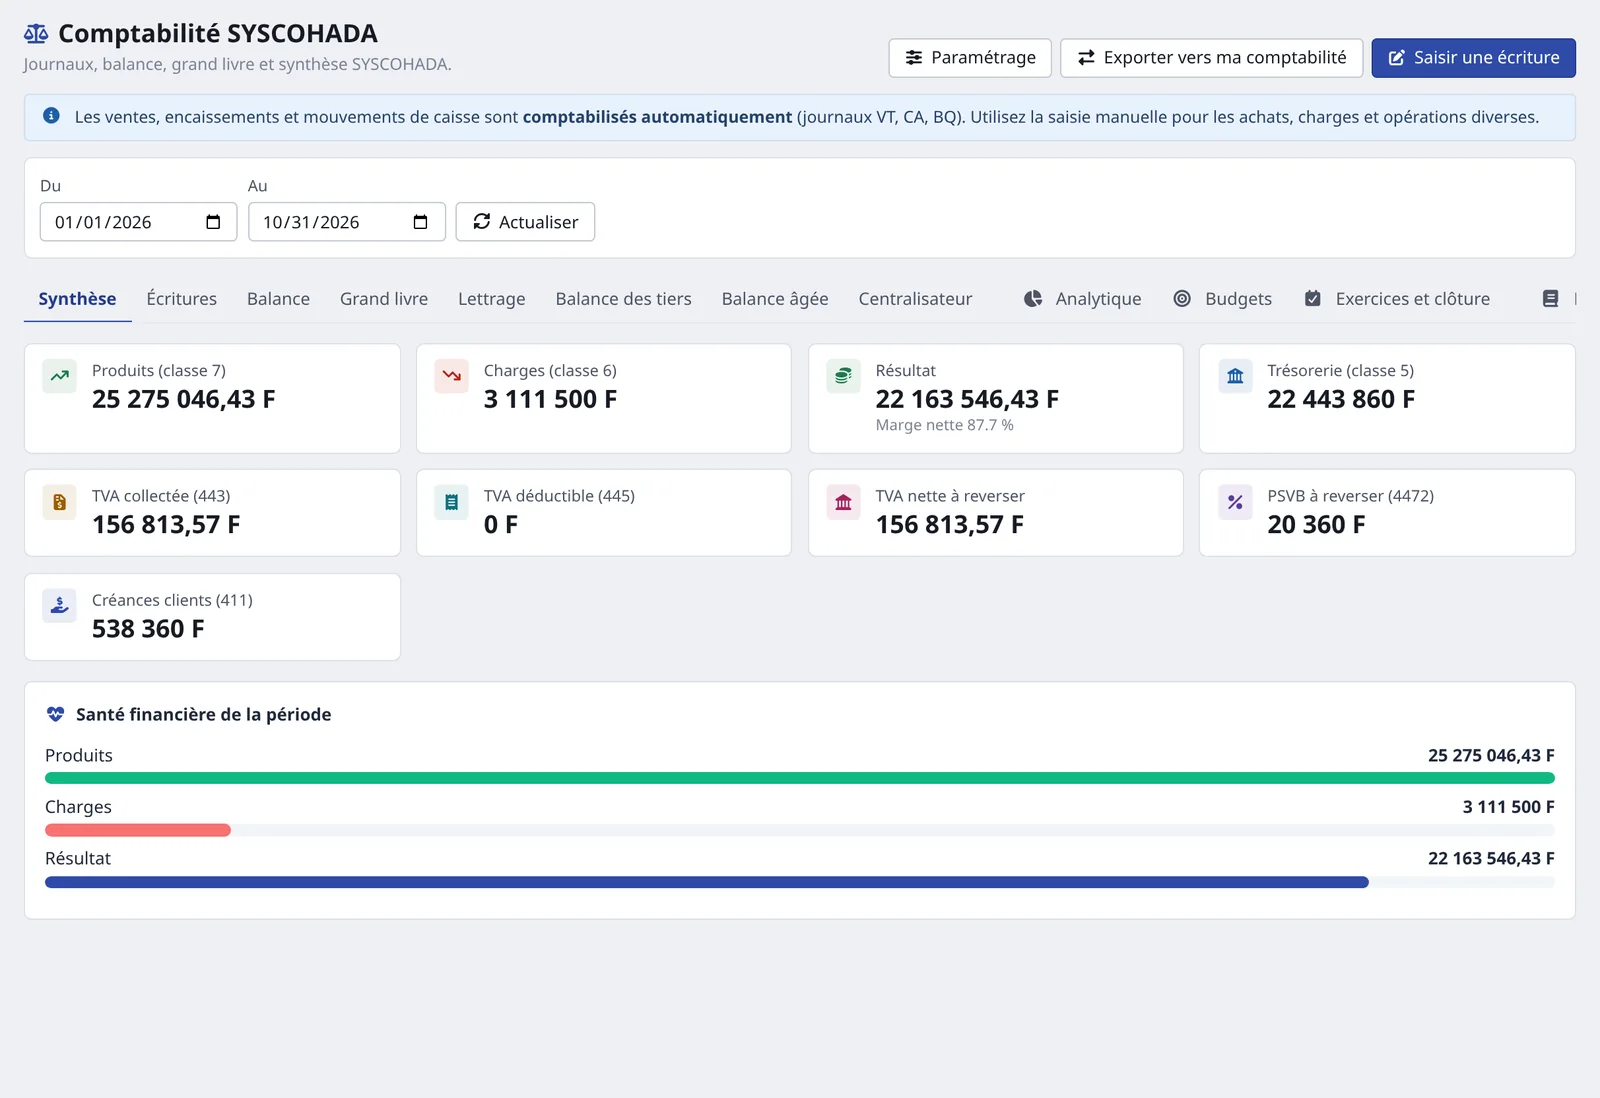Click the TVA collectée invoice icon
Image resolution: width=1600 pixels, height=1098 pixels.
point(60,502)
